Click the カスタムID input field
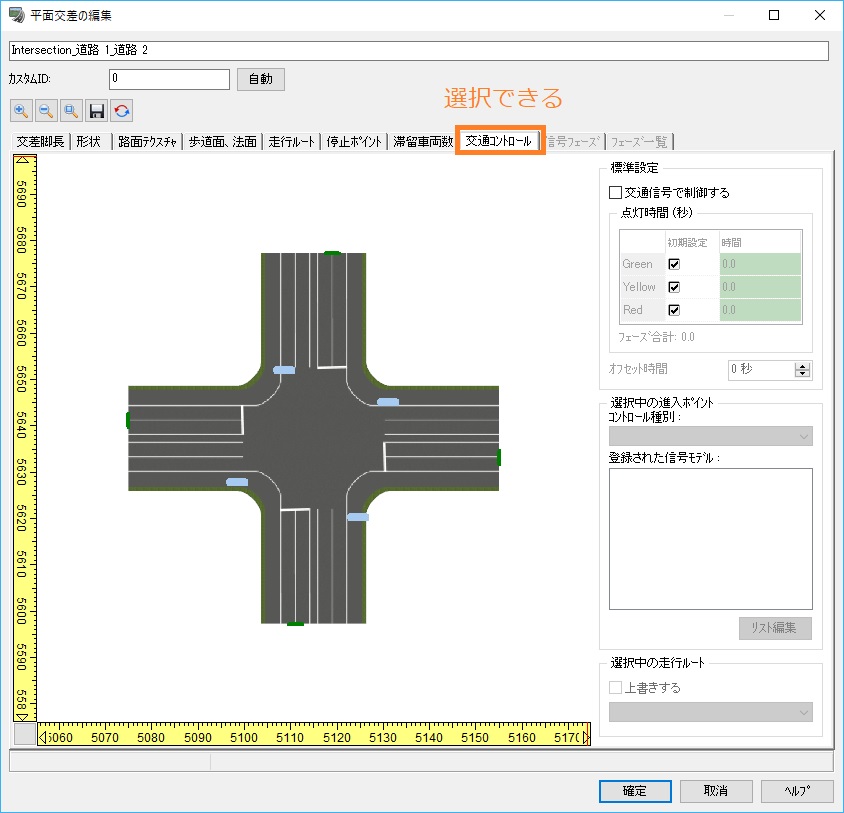Viewport: 844px width, 813px height. click(x=169, y=79)
